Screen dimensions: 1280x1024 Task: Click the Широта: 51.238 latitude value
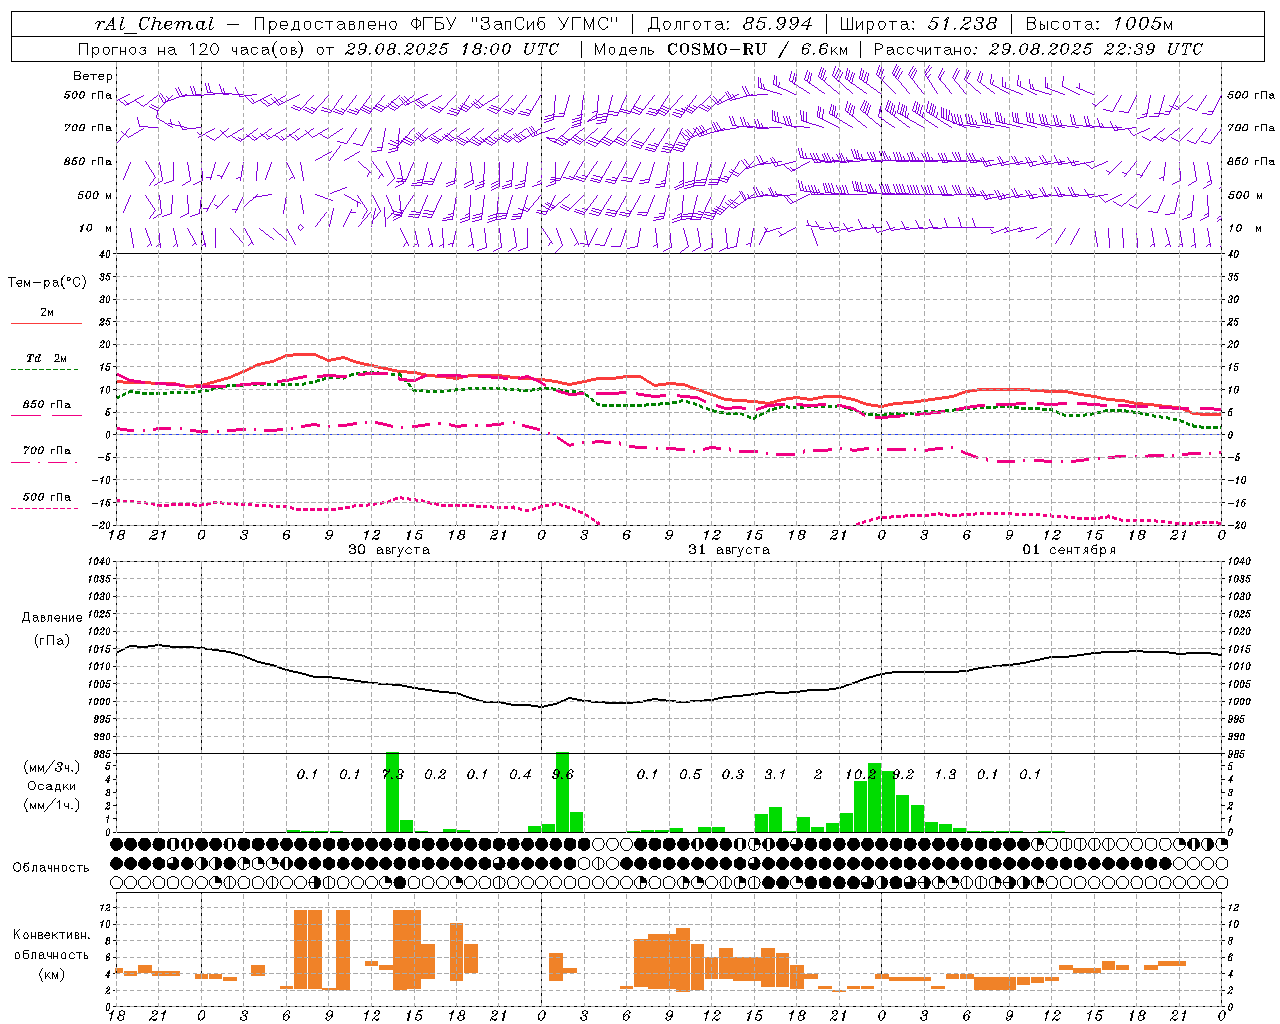(918, 24)
